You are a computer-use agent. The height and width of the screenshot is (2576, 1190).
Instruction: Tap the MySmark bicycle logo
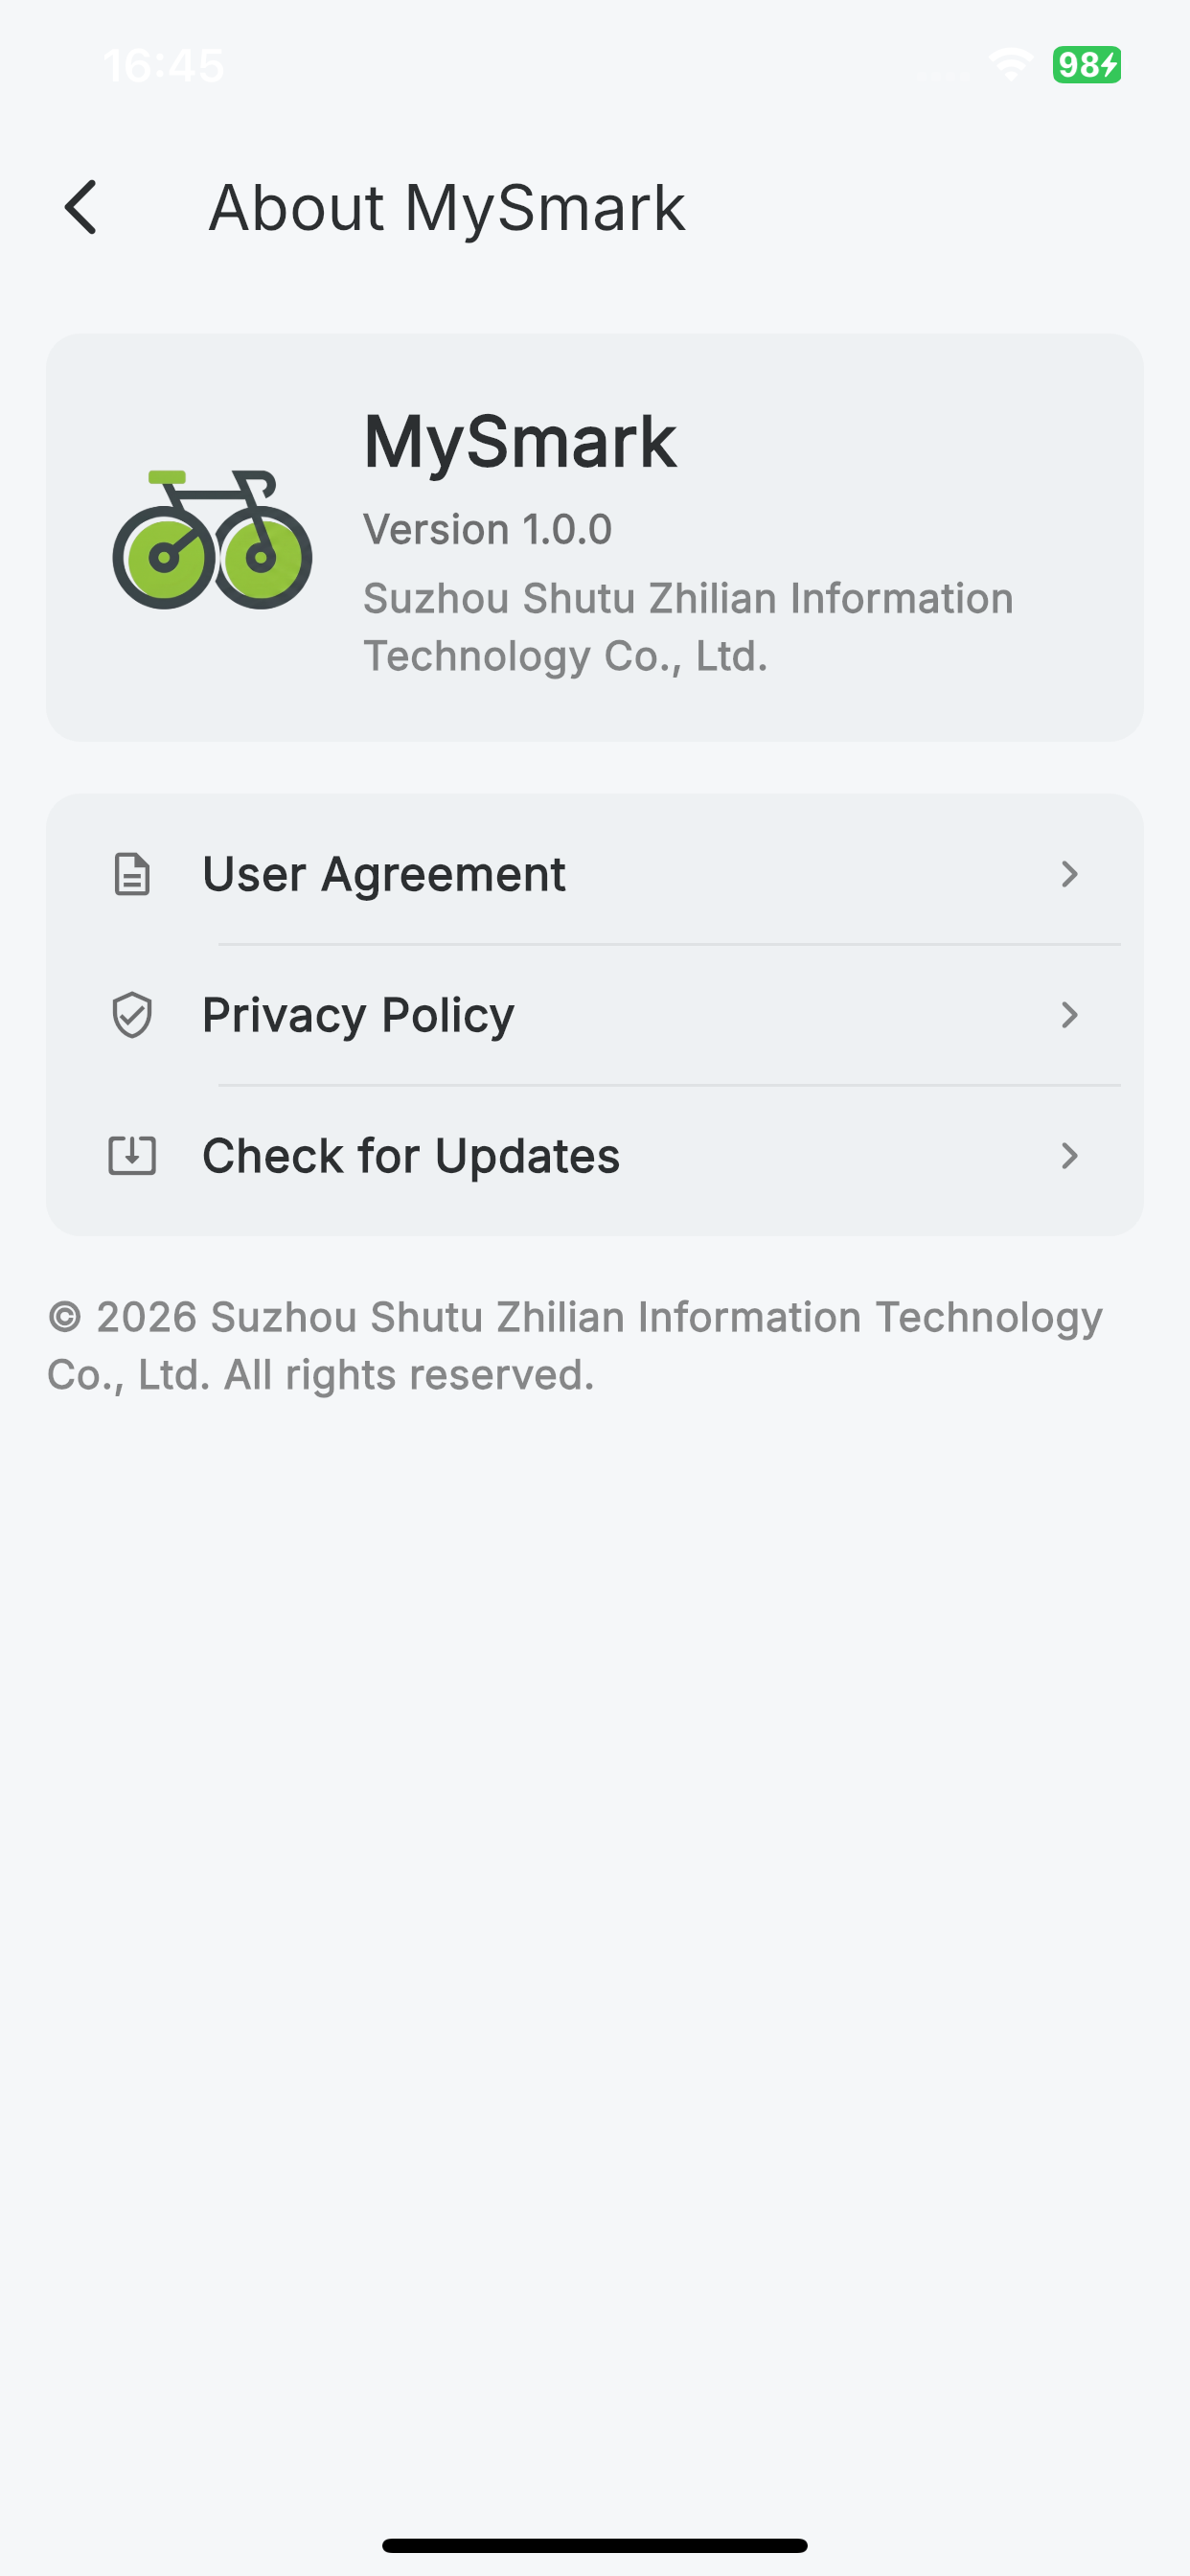pyautogui.click(x=212, y=539)
